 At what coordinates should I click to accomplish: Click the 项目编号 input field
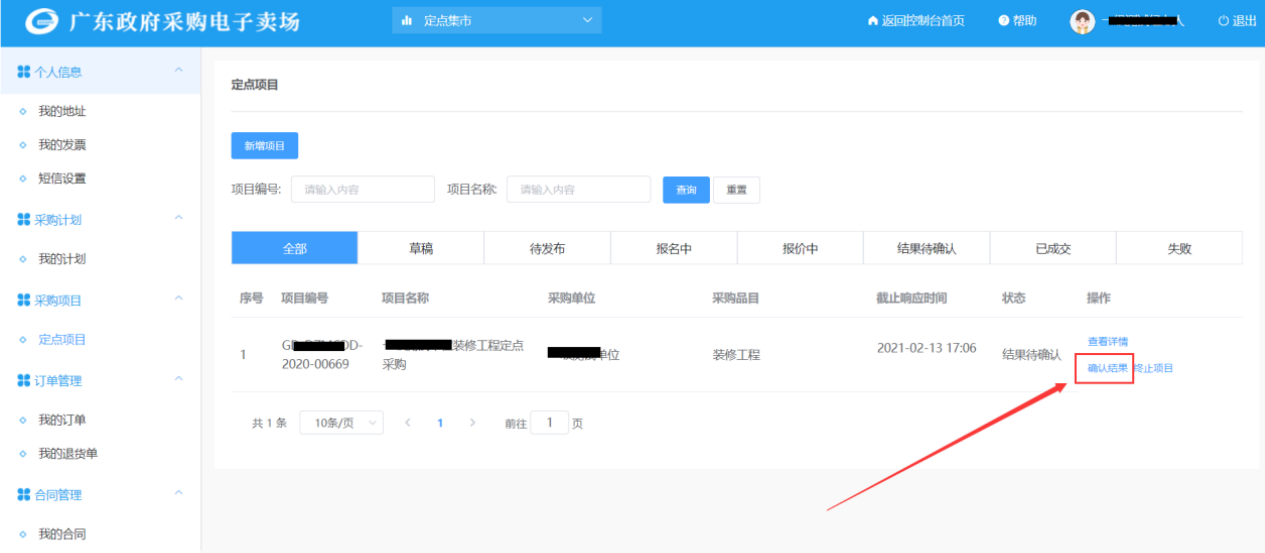tap(362, 190)
